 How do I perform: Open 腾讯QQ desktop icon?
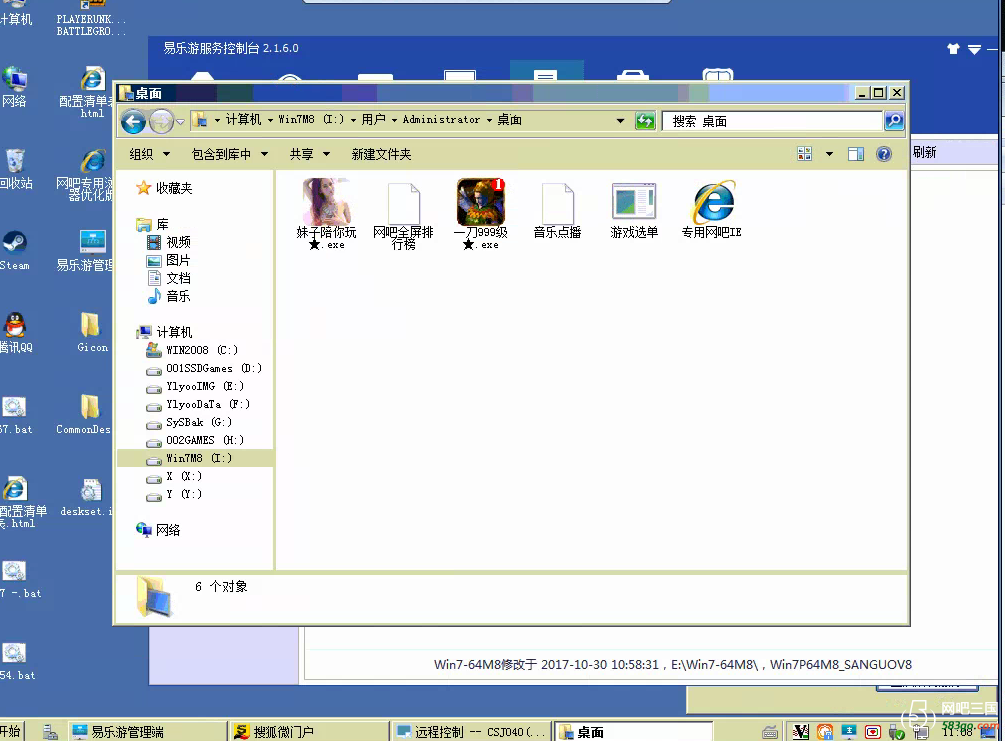pyautogui.click(x=15, y=333)
